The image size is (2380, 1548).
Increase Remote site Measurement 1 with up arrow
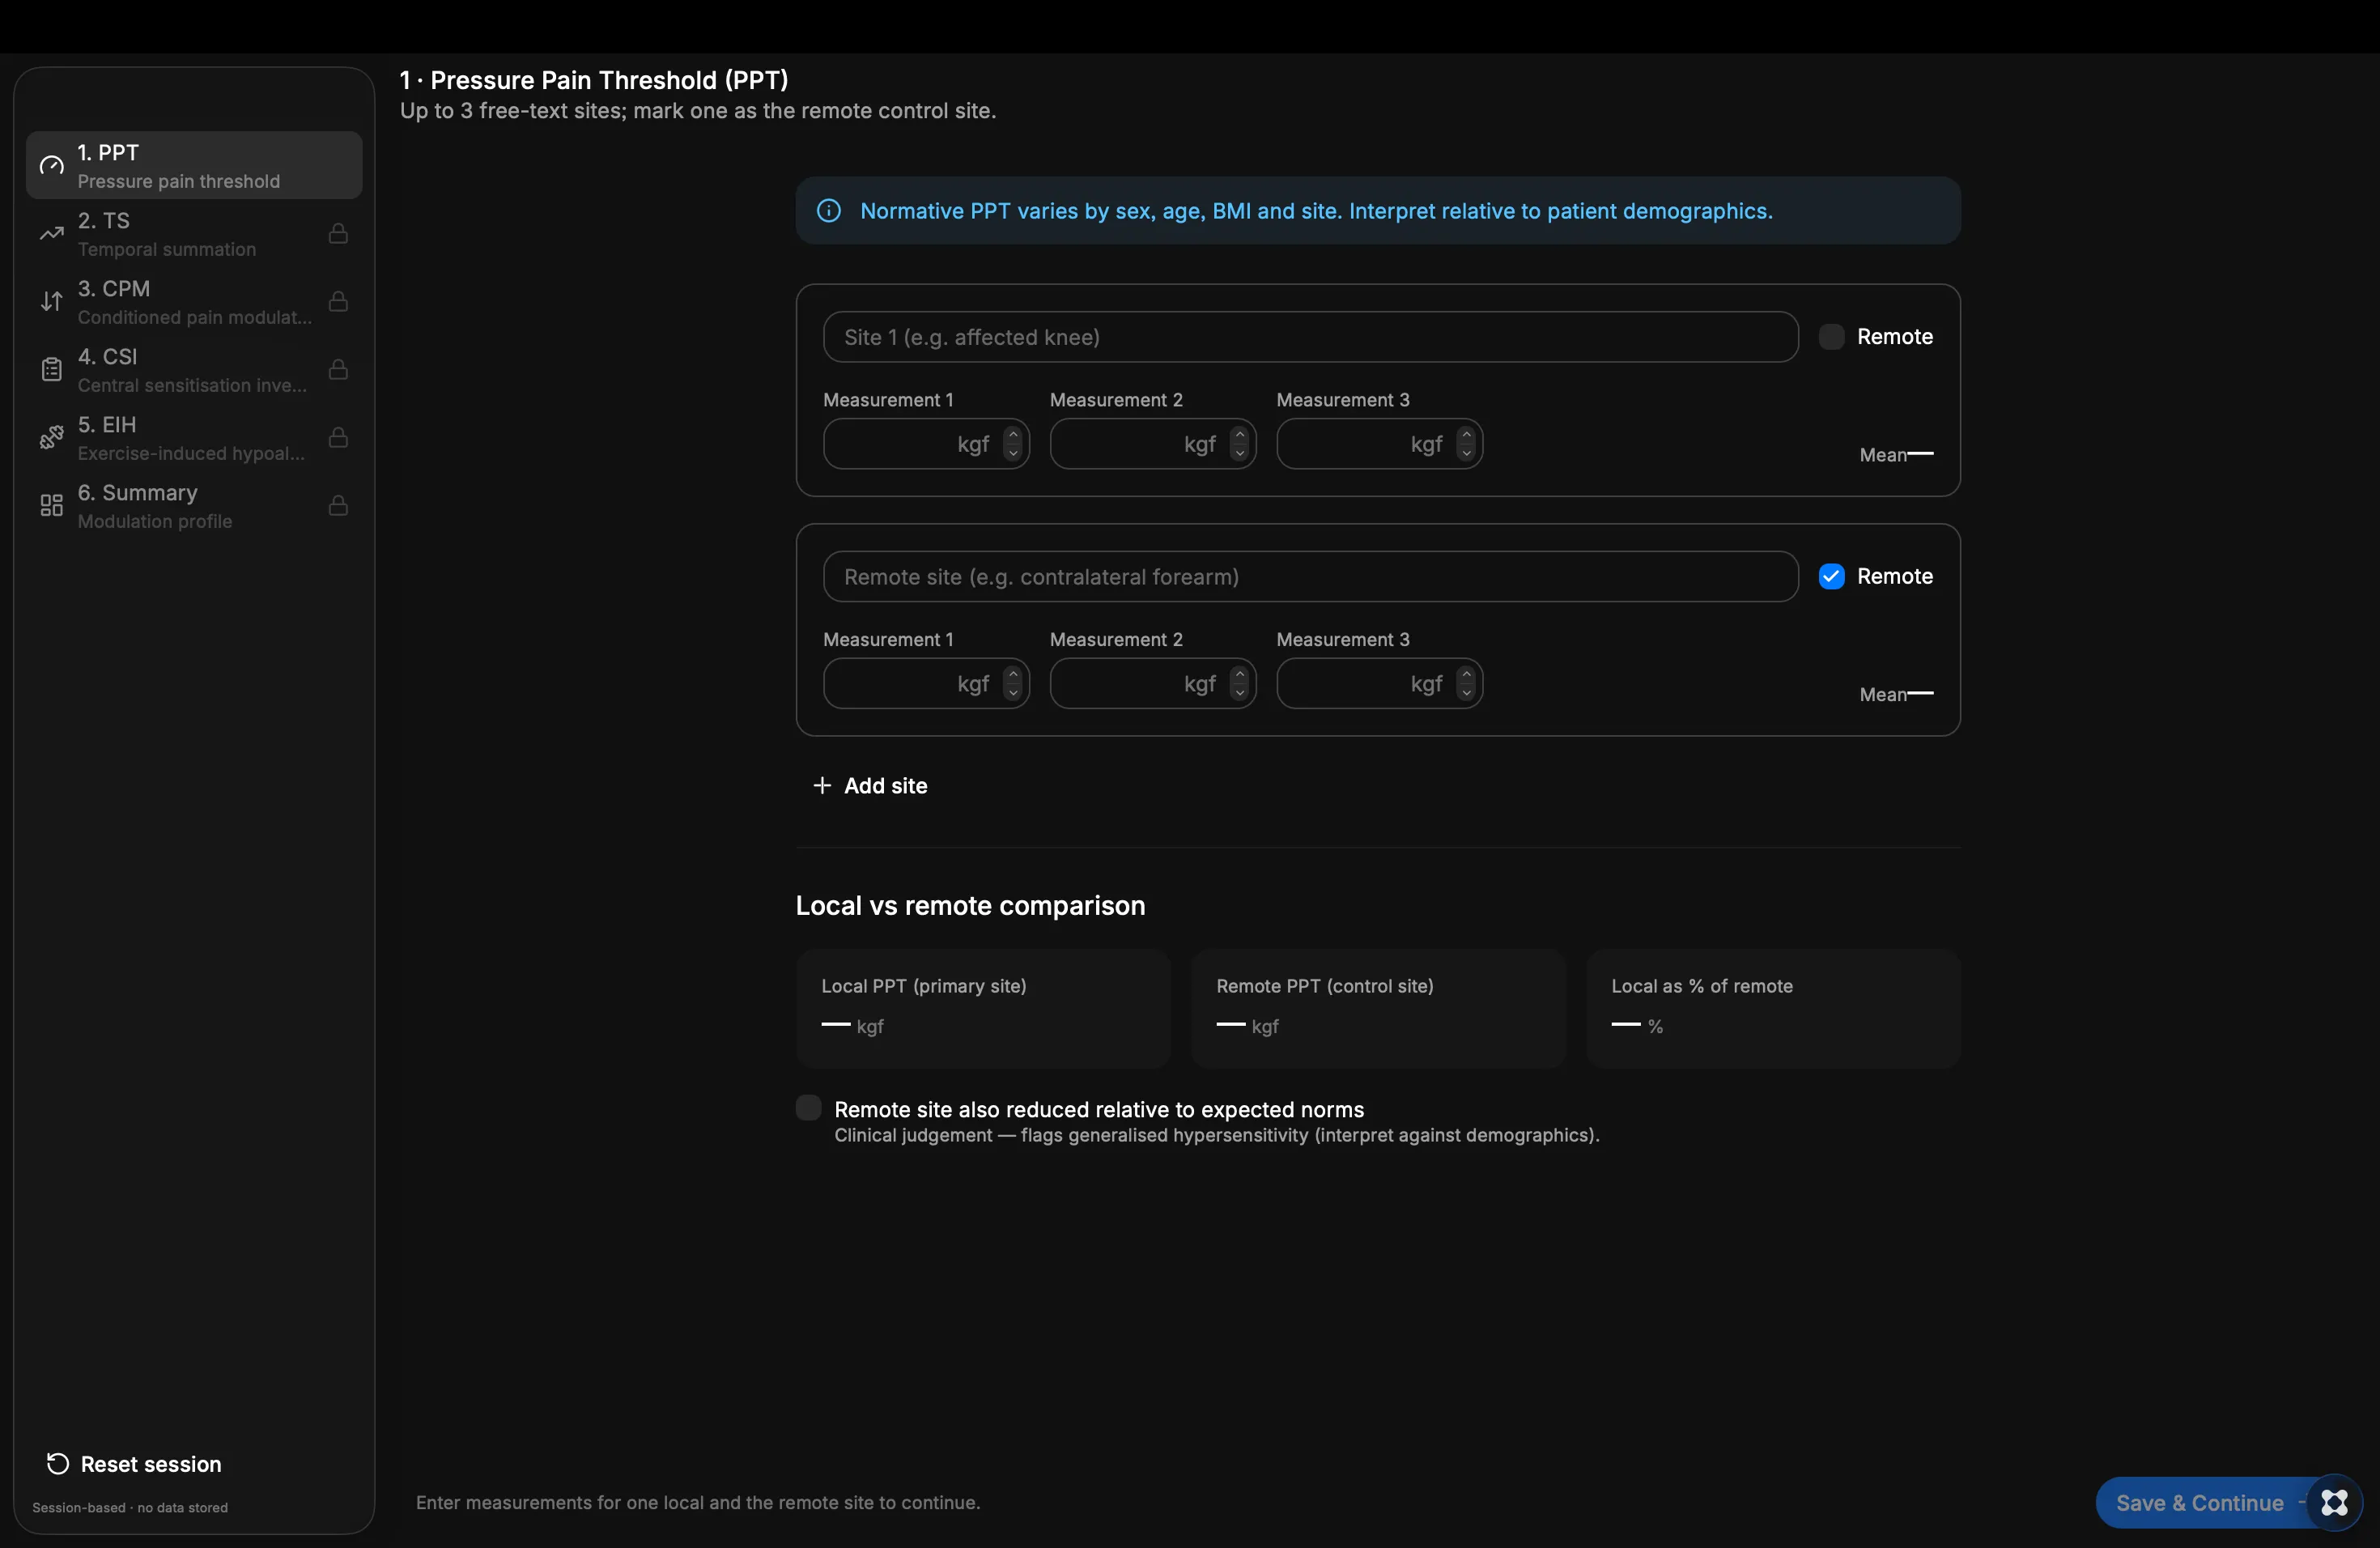tap(1012, 675)
